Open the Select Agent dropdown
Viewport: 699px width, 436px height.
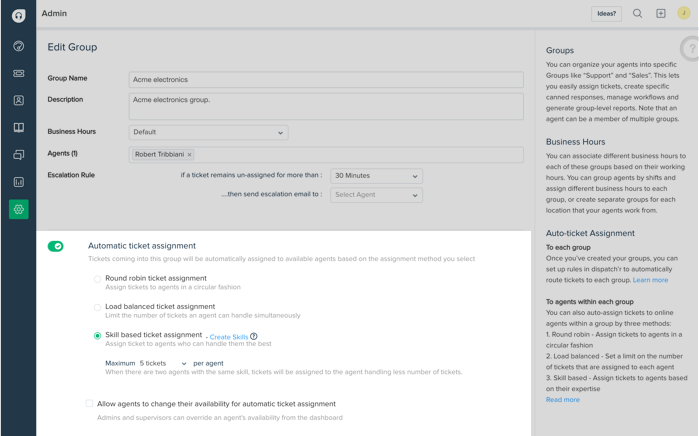[376, 195]
